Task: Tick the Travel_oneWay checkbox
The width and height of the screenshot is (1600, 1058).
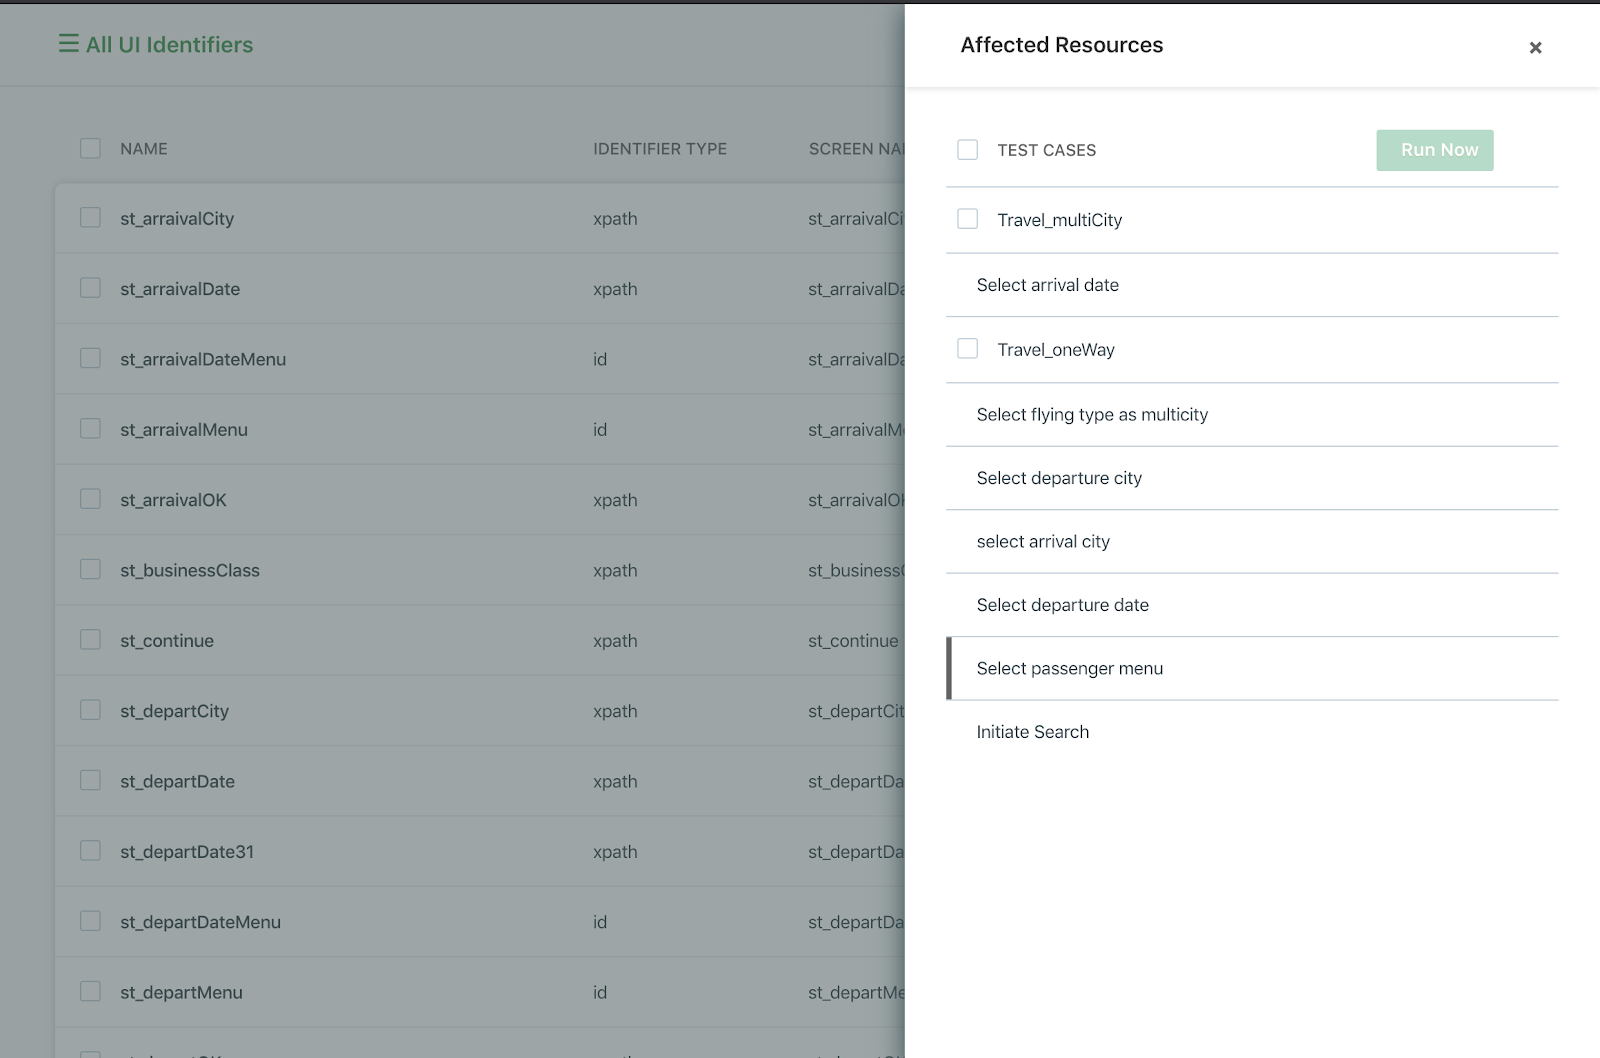Action: [x=967, y=349]
